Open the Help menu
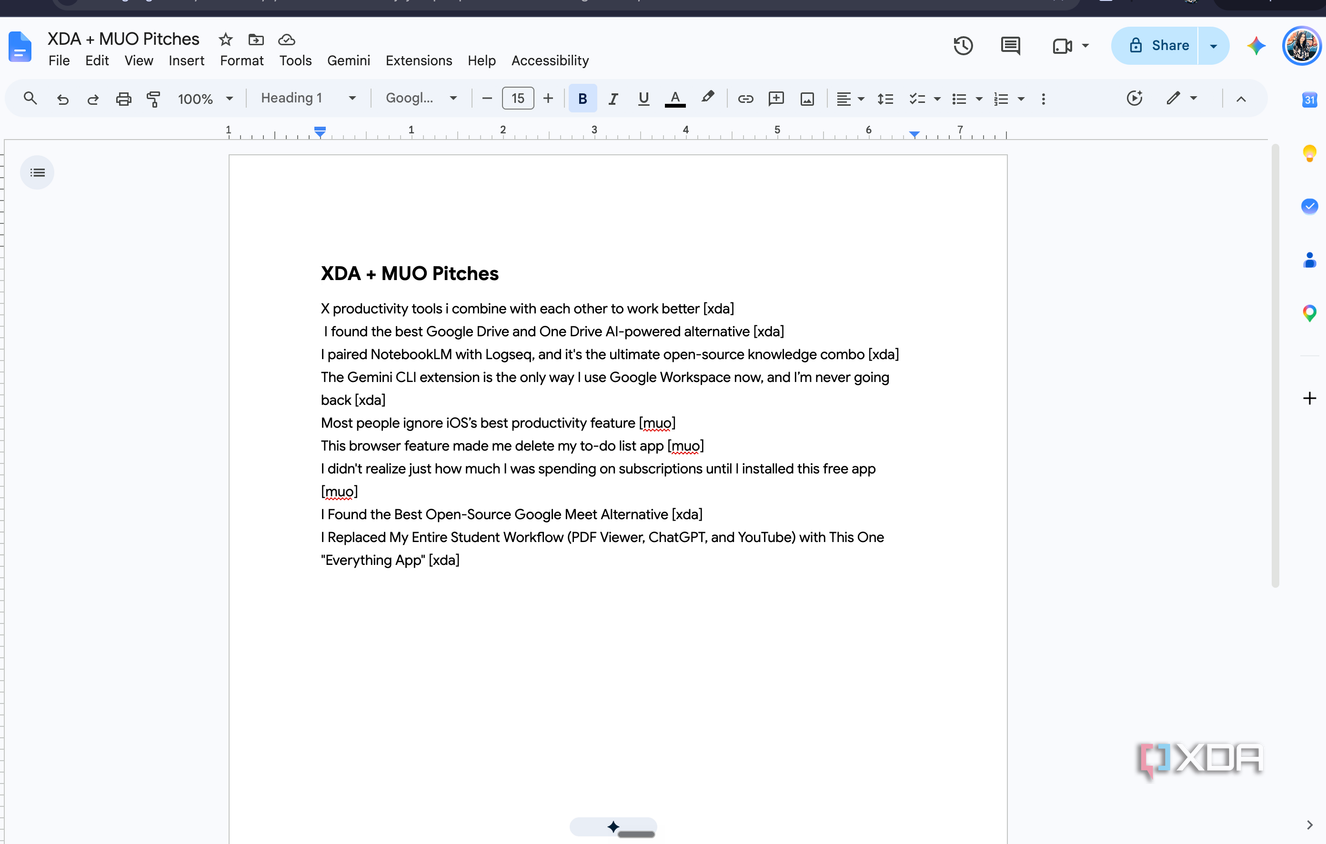The image size is (1326, 844). [x=482, y=61]
